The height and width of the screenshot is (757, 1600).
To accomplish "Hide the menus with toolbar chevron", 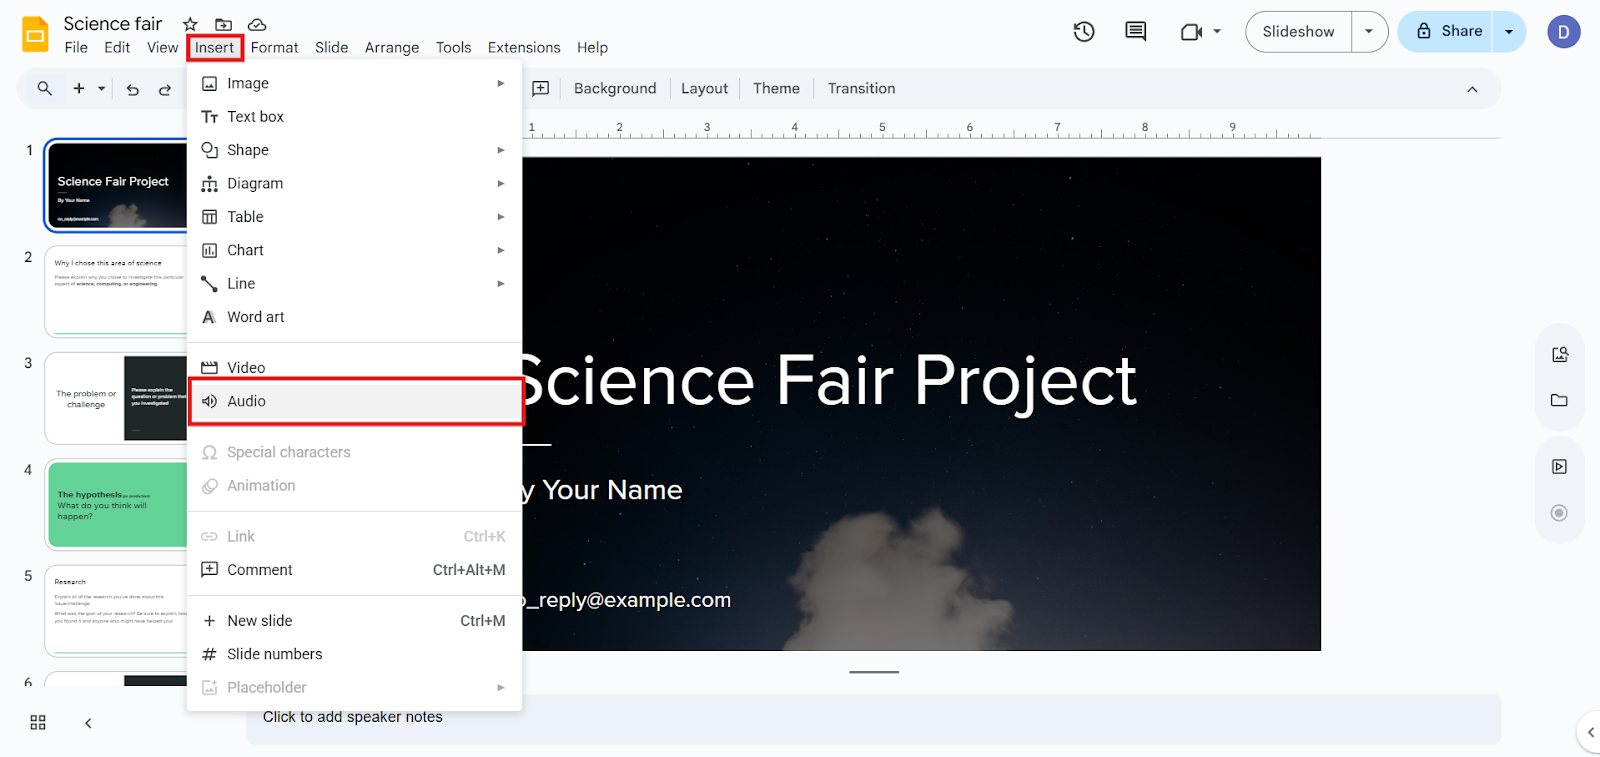I will (x=1472, y=89).
